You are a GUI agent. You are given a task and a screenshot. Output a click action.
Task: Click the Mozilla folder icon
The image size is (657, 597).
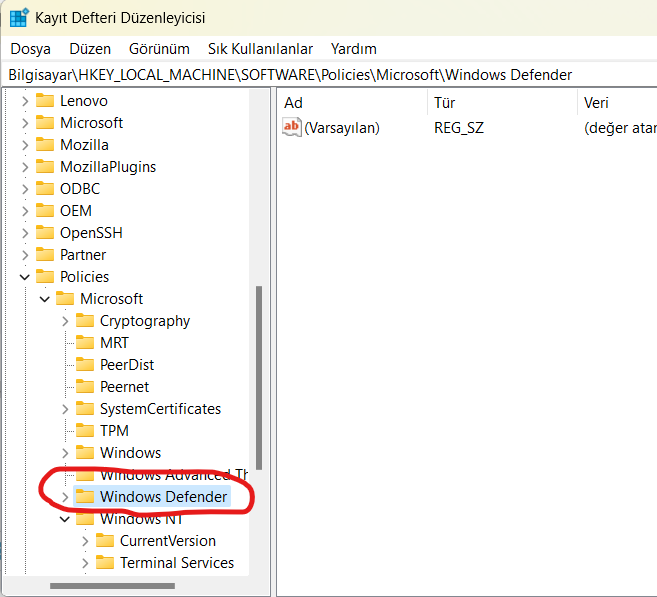click(45, 144)
